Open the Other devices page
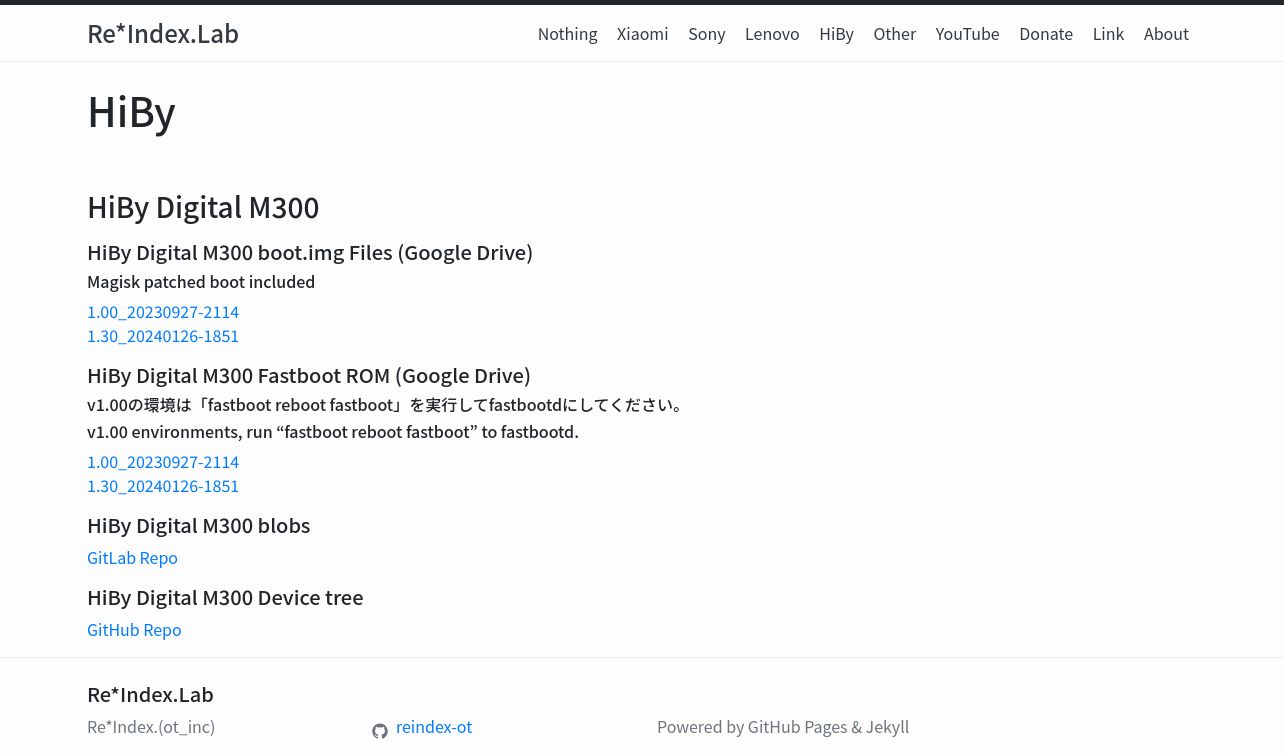This screenshot has height=755, width=1284. pyautogui.click(x=894, y=34)
